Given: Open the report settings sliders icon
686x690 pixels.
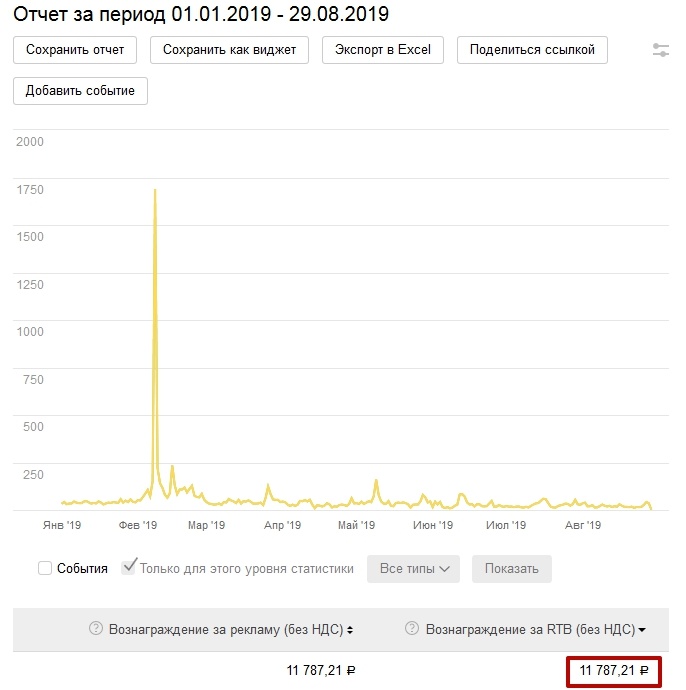Looking at the screenshot, I should tap(660, 50).
